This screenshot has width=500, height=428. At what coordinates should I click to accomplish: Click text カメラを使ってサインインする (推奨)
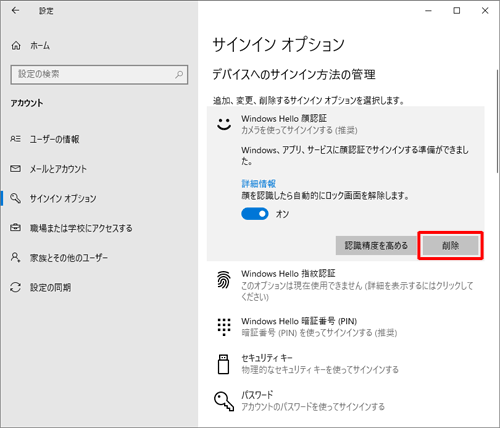click(299, 130)
